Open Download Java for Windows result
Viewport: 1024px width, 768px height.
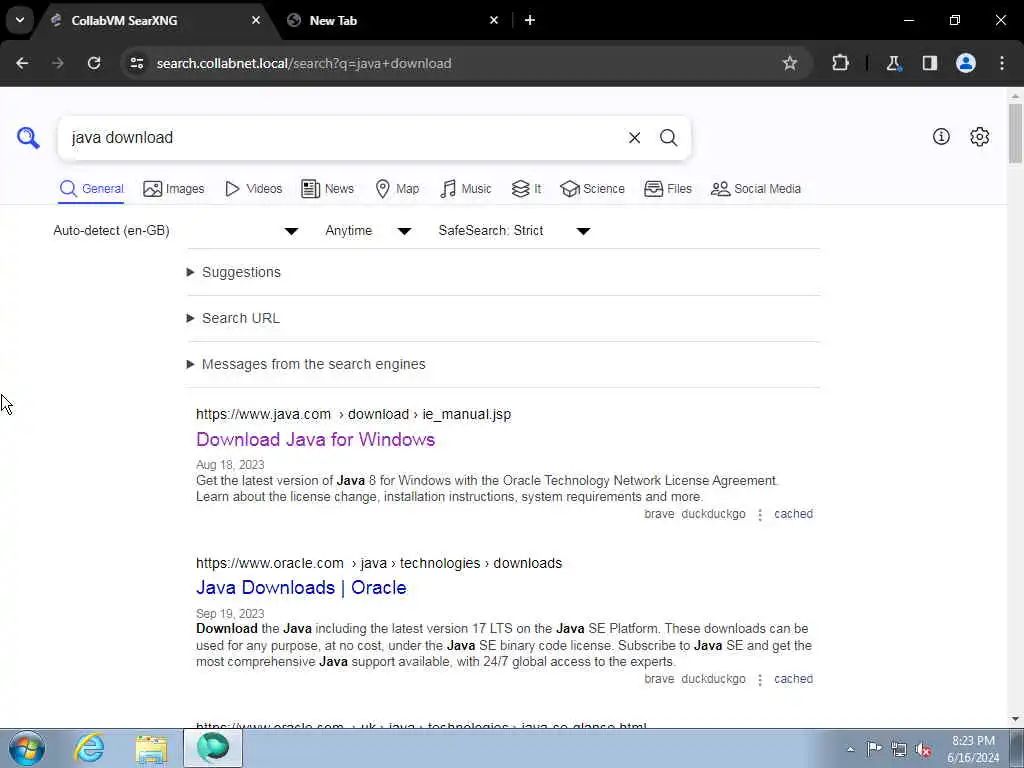(315, 440)
